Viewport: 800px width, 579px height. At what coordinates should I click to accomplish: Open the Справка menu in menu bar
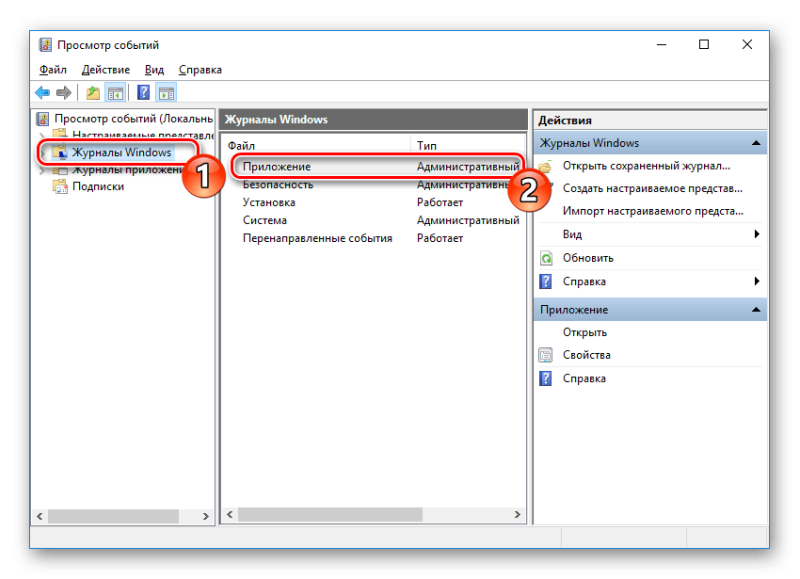200,70
